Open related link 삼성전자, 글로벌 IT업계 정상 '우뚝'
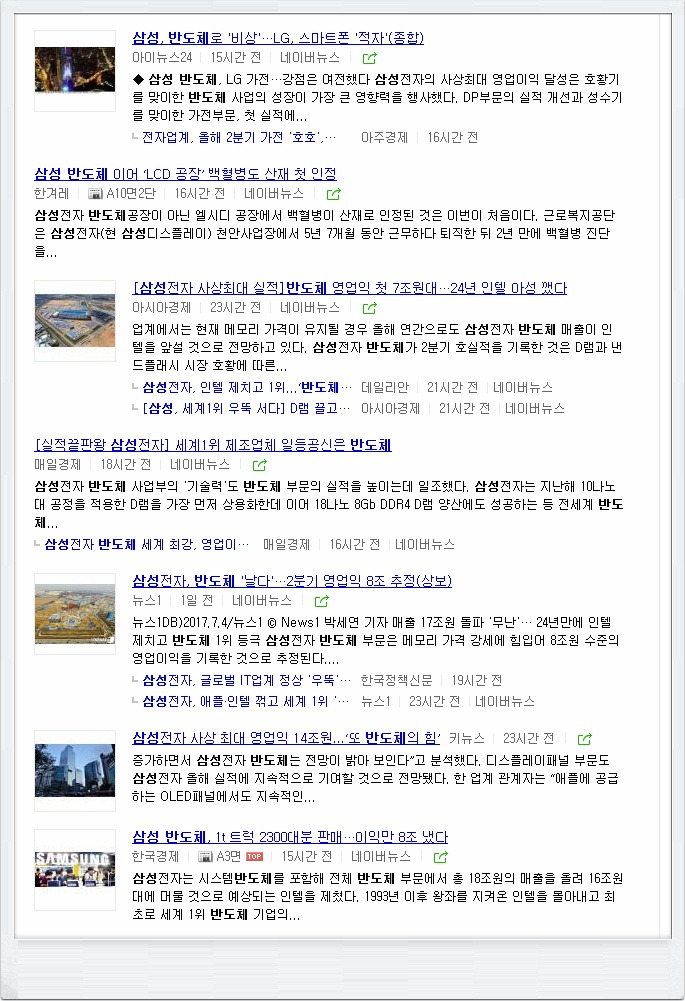 pyautogui.click(x=246, y=681)
